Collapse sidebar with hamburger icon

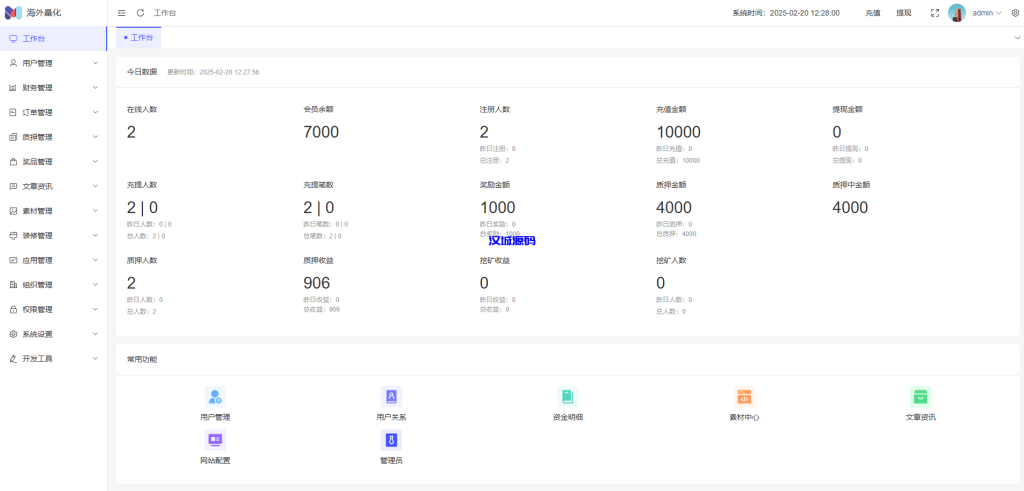122,13
